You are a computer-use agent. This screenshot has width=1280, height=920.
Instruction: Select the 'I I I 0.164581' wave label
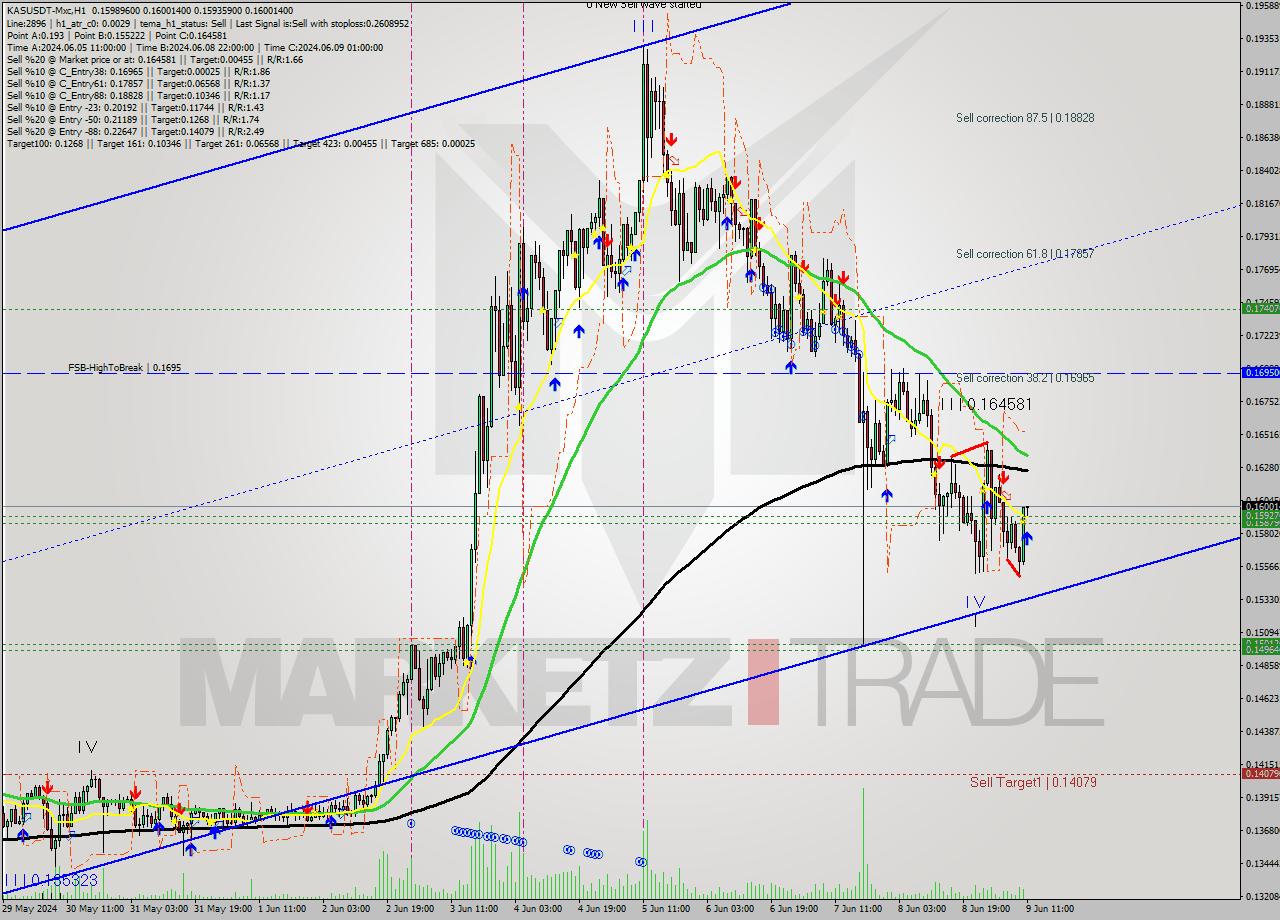click(986, 404)
